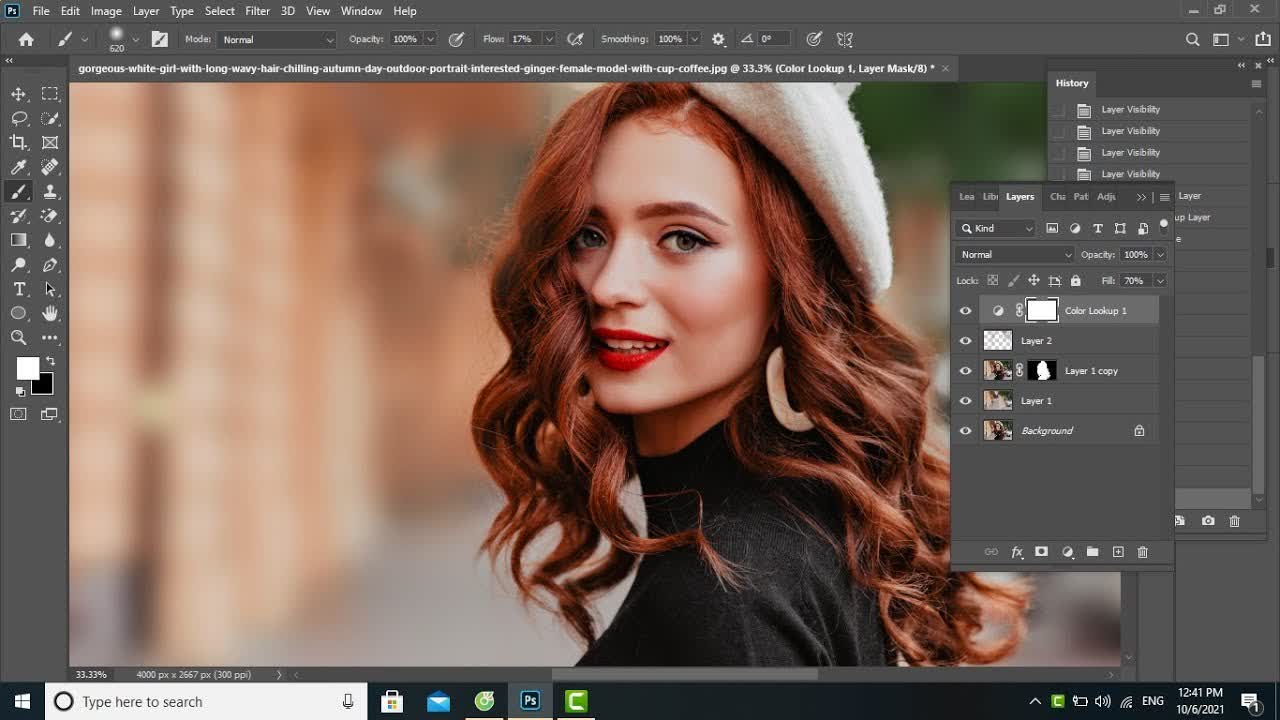Select the Hand tool
The image size is (1280, 720).
[50, 313]
